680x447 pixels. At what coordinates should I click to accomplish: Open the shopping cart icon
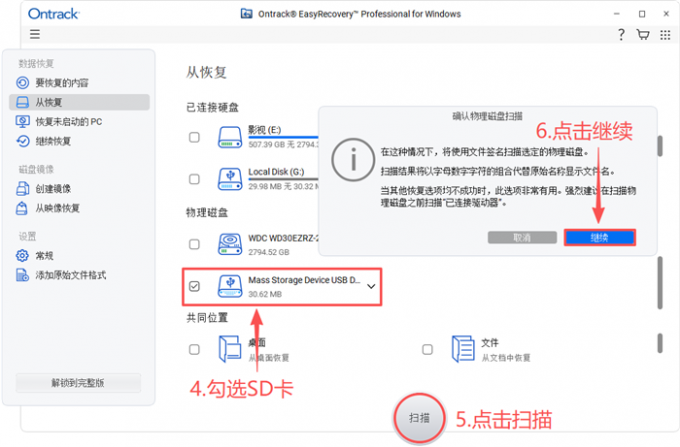click(643, 34)
